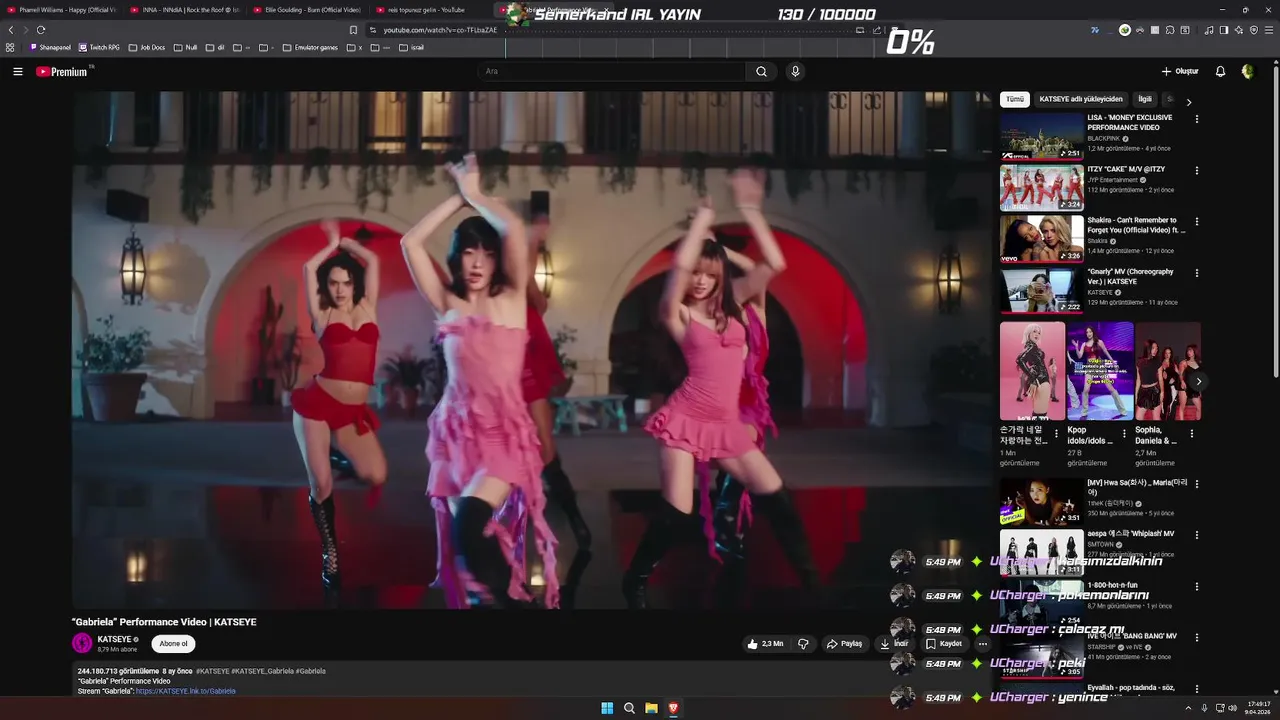The height and width of the screenshot is (720, 1280).
Task: Click the translate extension icon
Action: click(1095, 30)
